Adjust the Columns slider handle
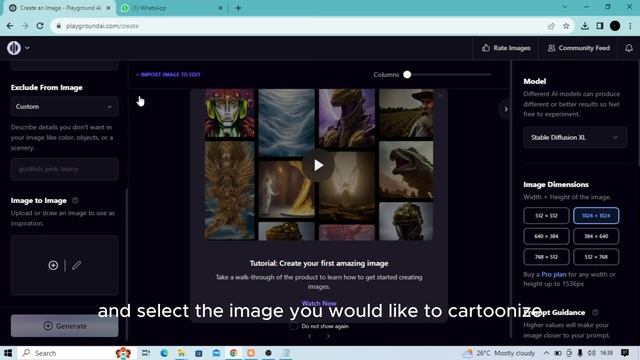Screen dimensions: 640x360 pyautogui.click(x=407, y=75)
